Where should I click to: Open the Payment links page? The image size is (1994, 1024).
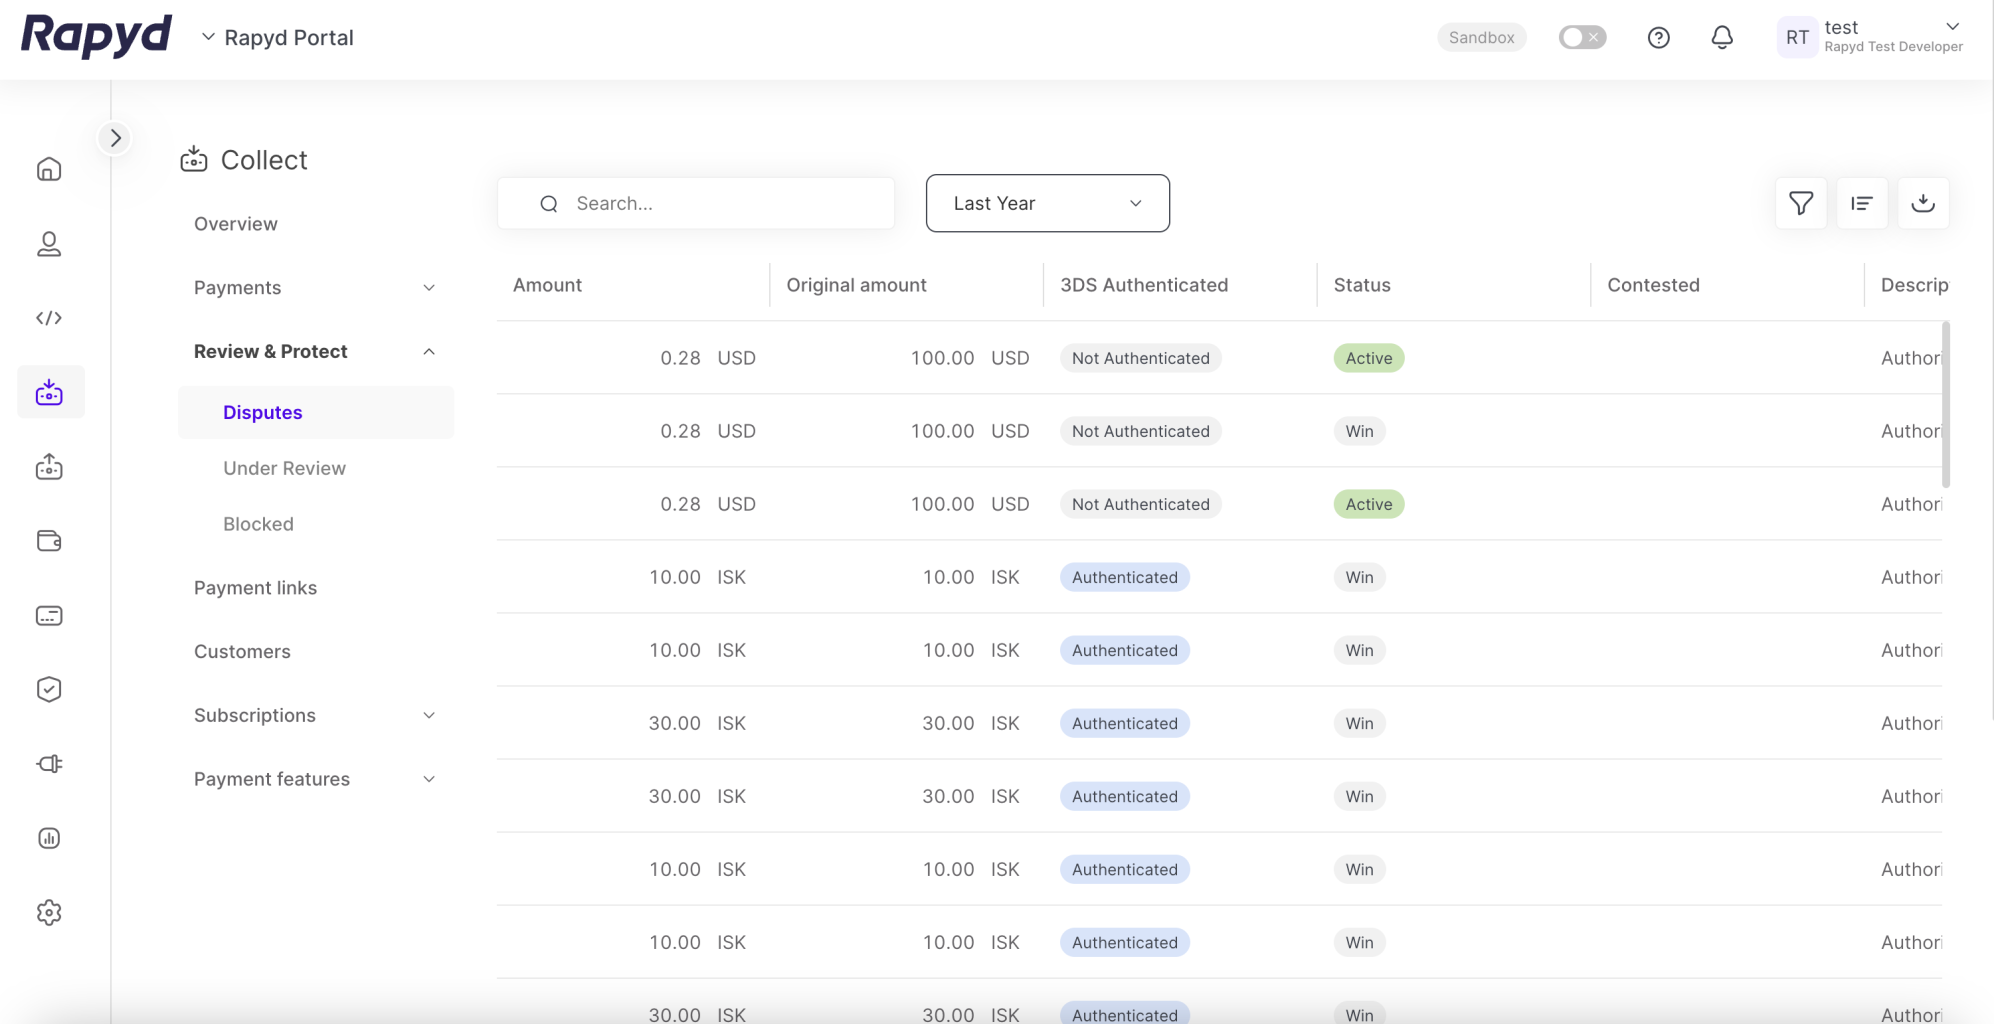tap(255, 588)
